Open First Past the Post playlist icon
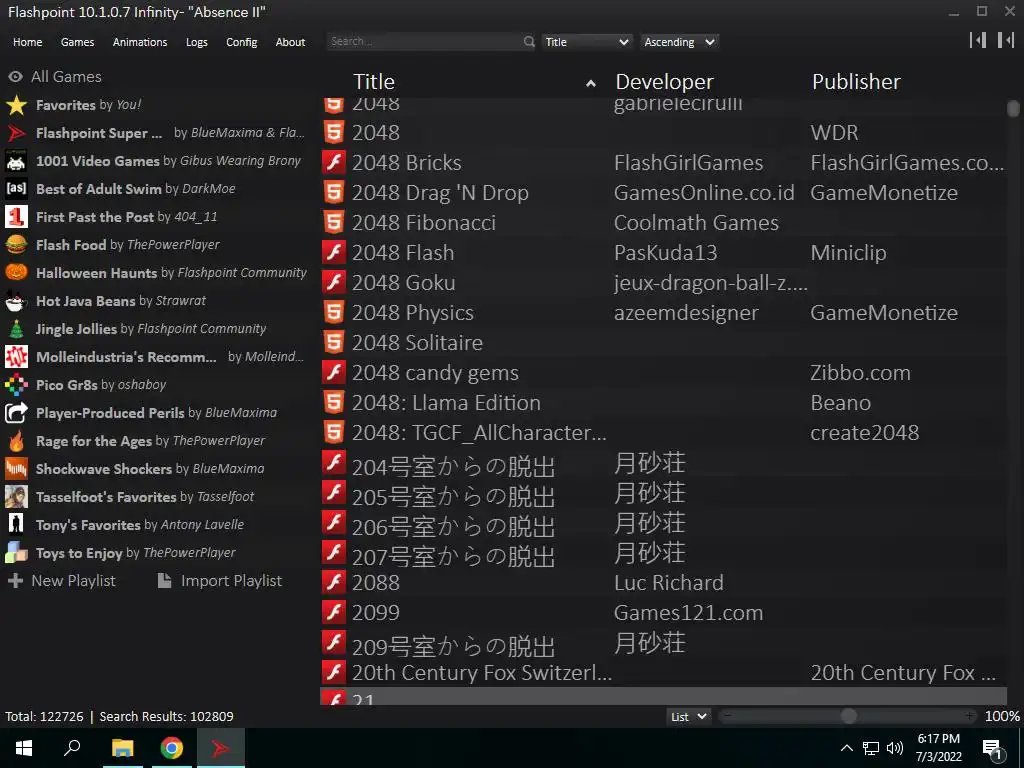Image resolution: width=1024 pixels, height=768 pixels. [16, 217]
